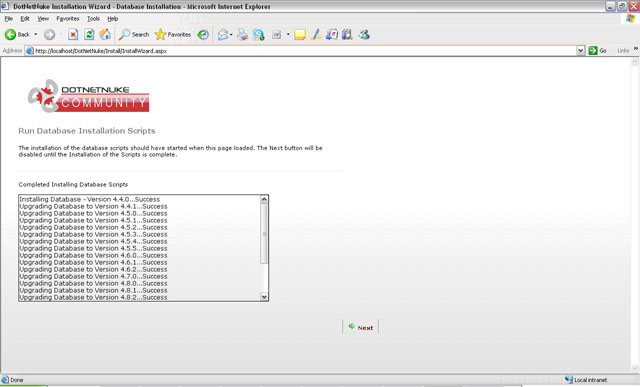Click the IE page icon in title bar
Screen dimensions: 640x387
(5, 7)
